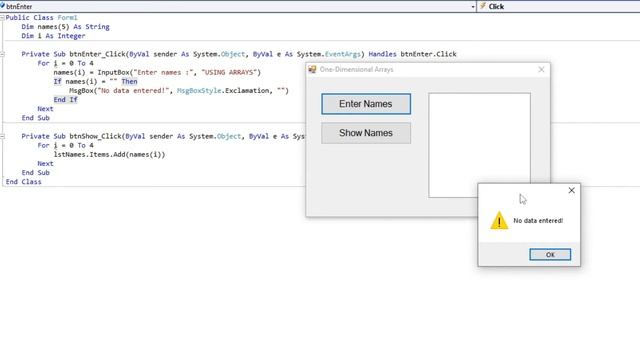Viewport: 640px width, 360px height.
Task: Collapse the Public Class Form1 region
Action: pyautogui.click(x=2, y=18)
